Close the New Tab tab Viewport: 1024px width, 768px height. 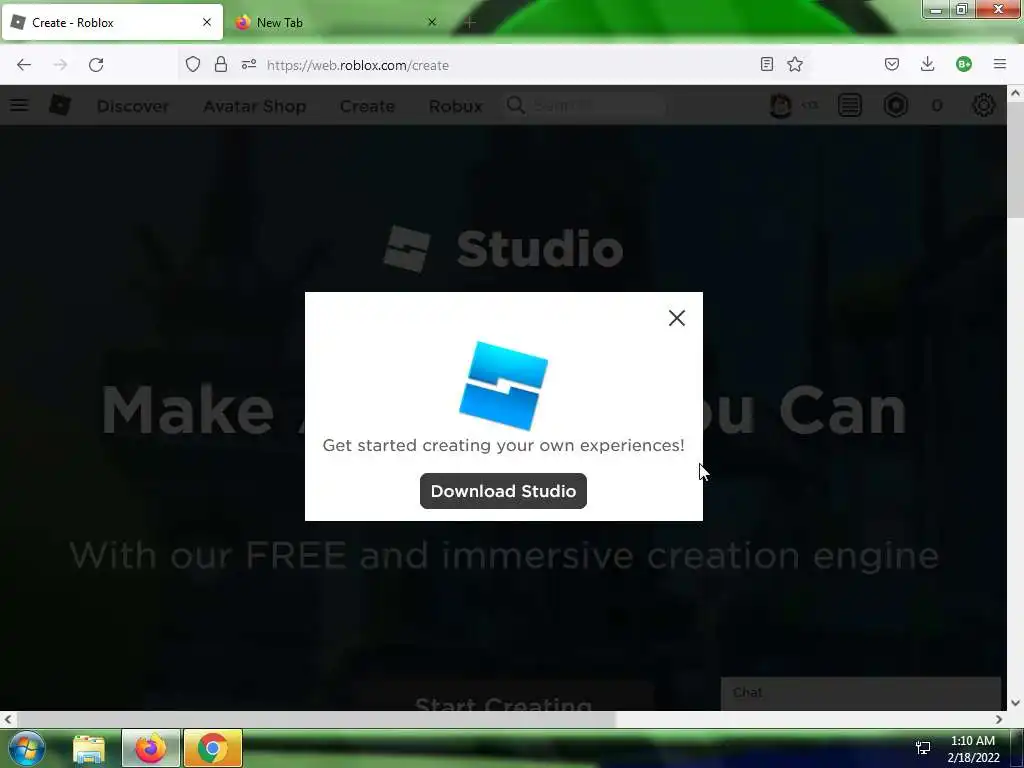click(432, 22)
